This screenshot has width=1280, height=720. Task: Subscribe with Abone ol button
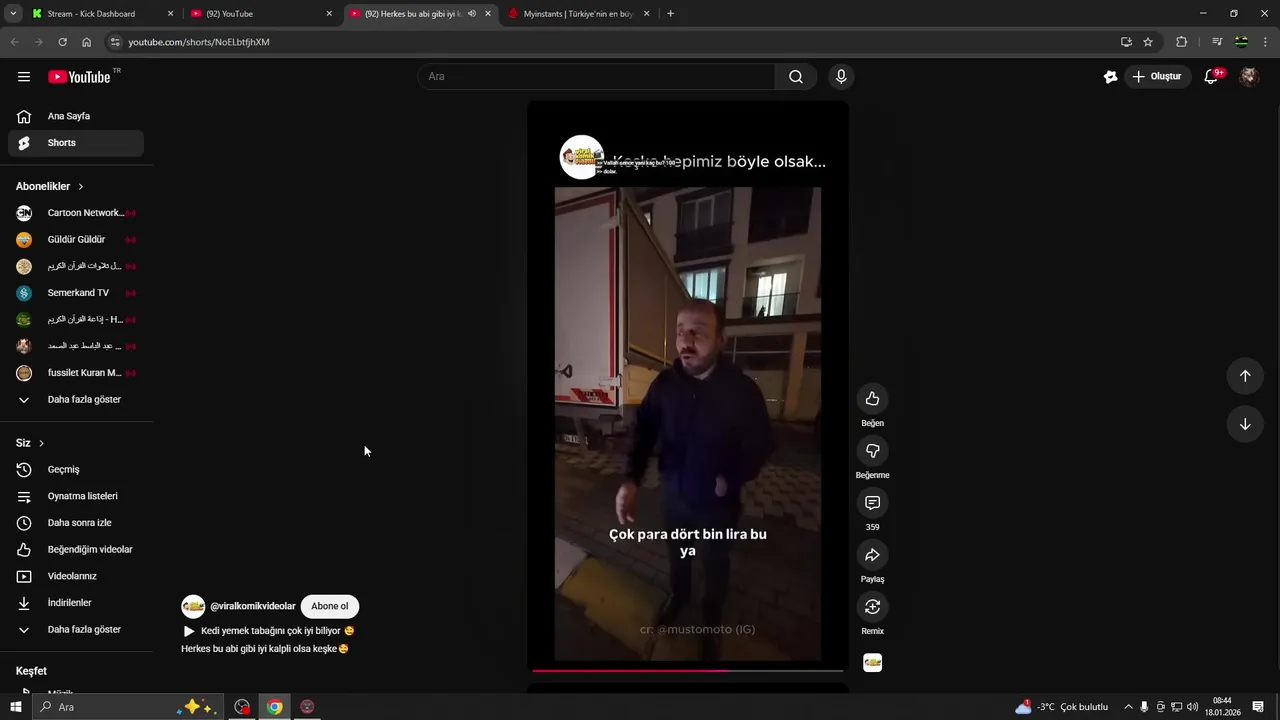click(330, 606)
